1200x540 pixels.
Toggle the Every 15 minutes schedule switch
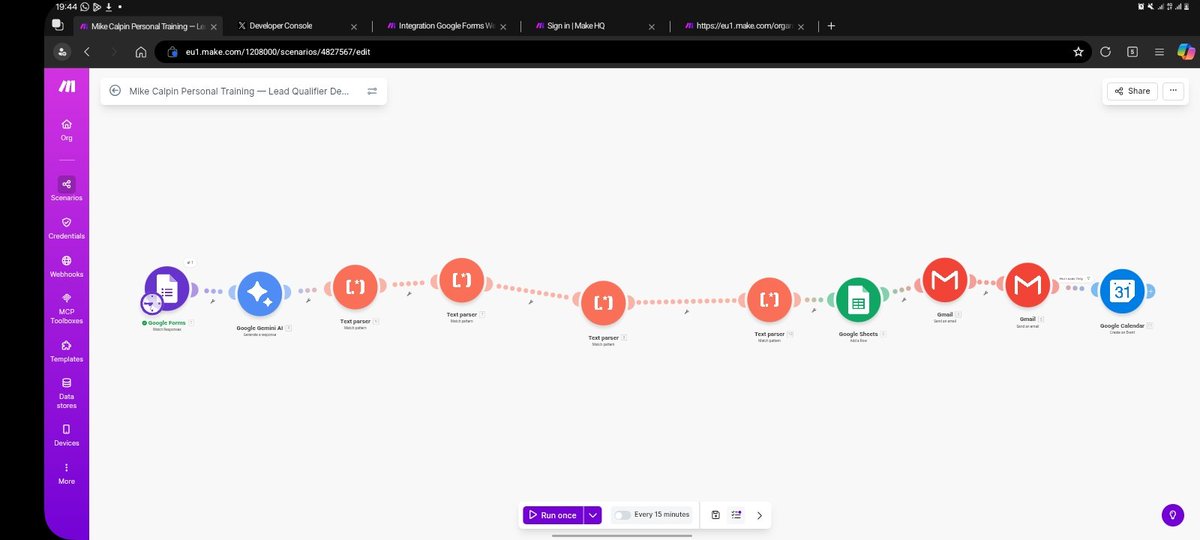coord(622,515)
